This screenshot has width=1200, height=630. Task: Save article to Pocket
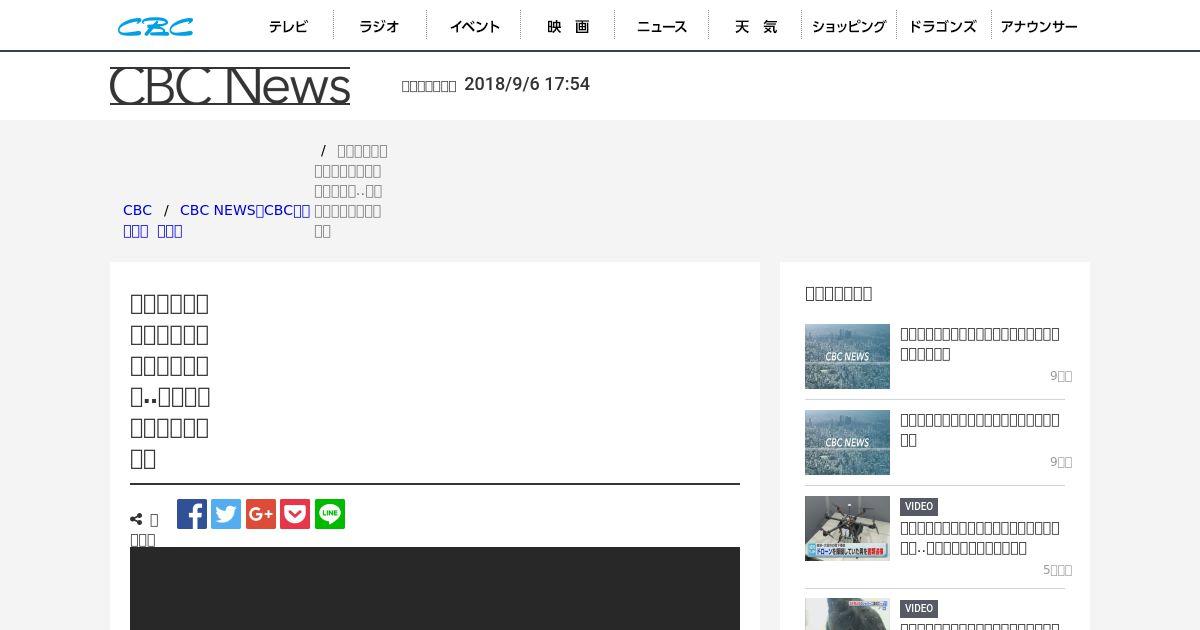[295, 514]
